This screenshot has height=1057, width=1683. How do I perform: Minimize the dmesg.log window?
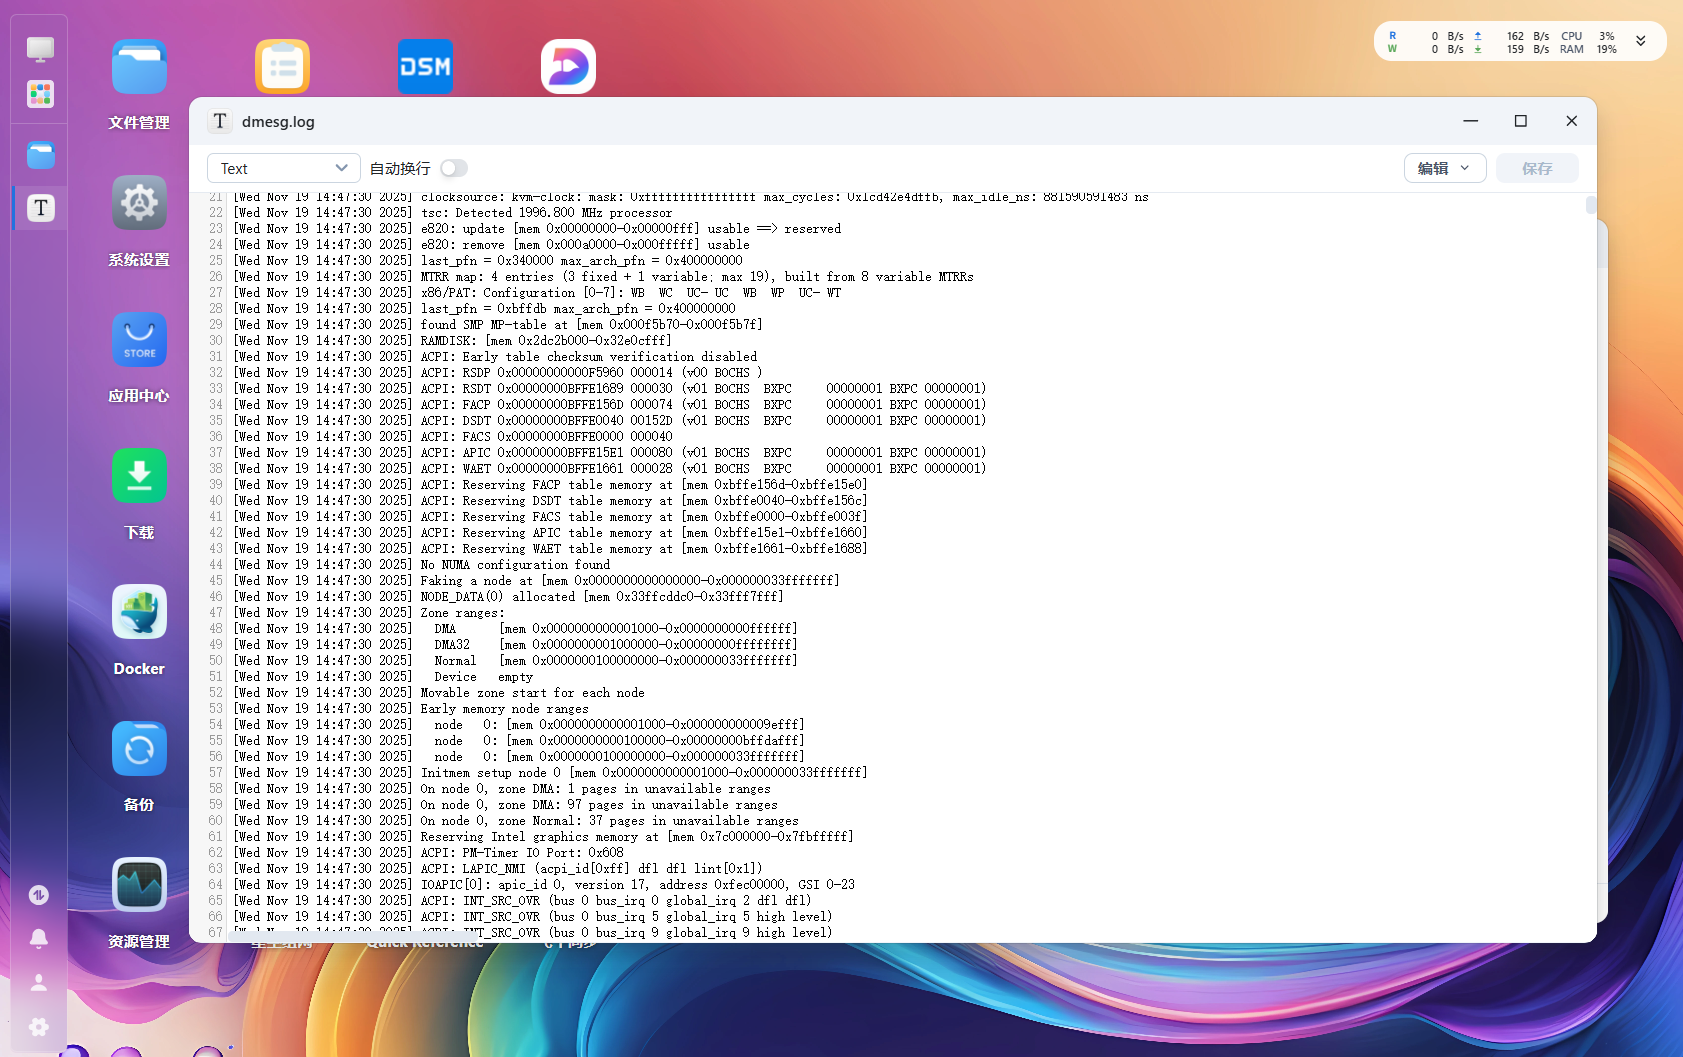(x=1470, y=121)
